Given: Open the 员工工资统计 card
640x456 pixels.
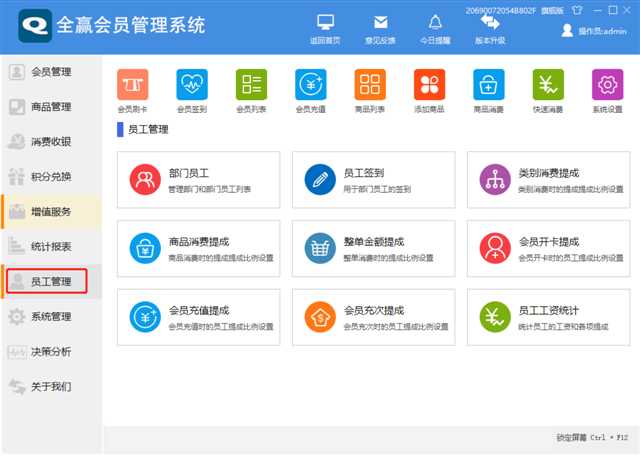Looking at the screenshot, I should tap(549, 317).
